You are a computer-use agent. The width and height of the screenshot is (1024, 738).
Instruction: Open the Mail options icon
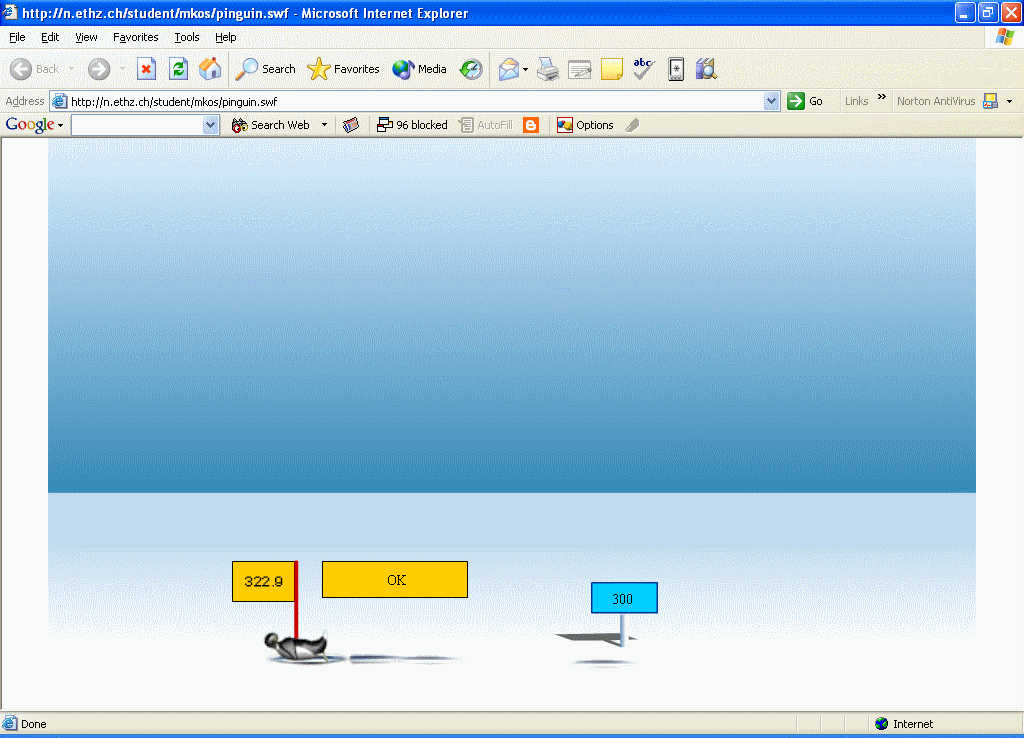point(511,69)
